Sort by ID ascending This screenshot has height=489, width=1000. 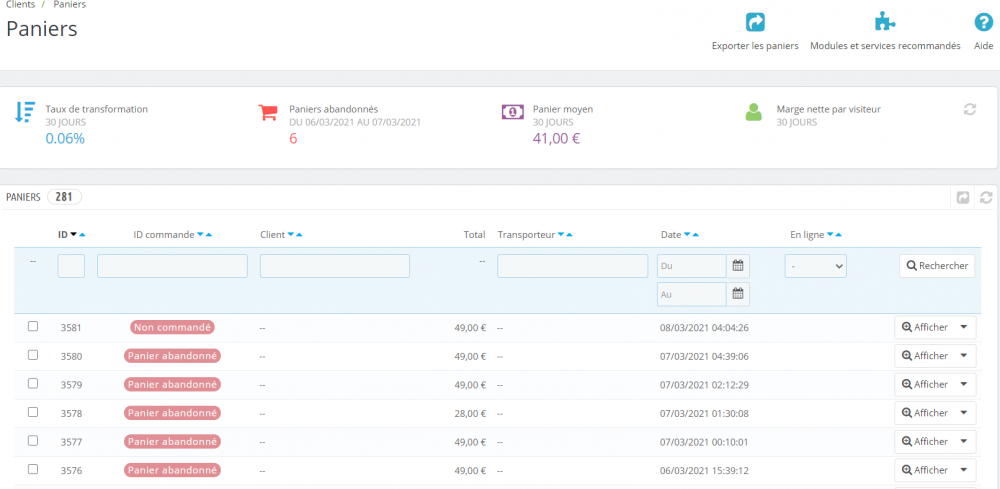coord(82,235)
